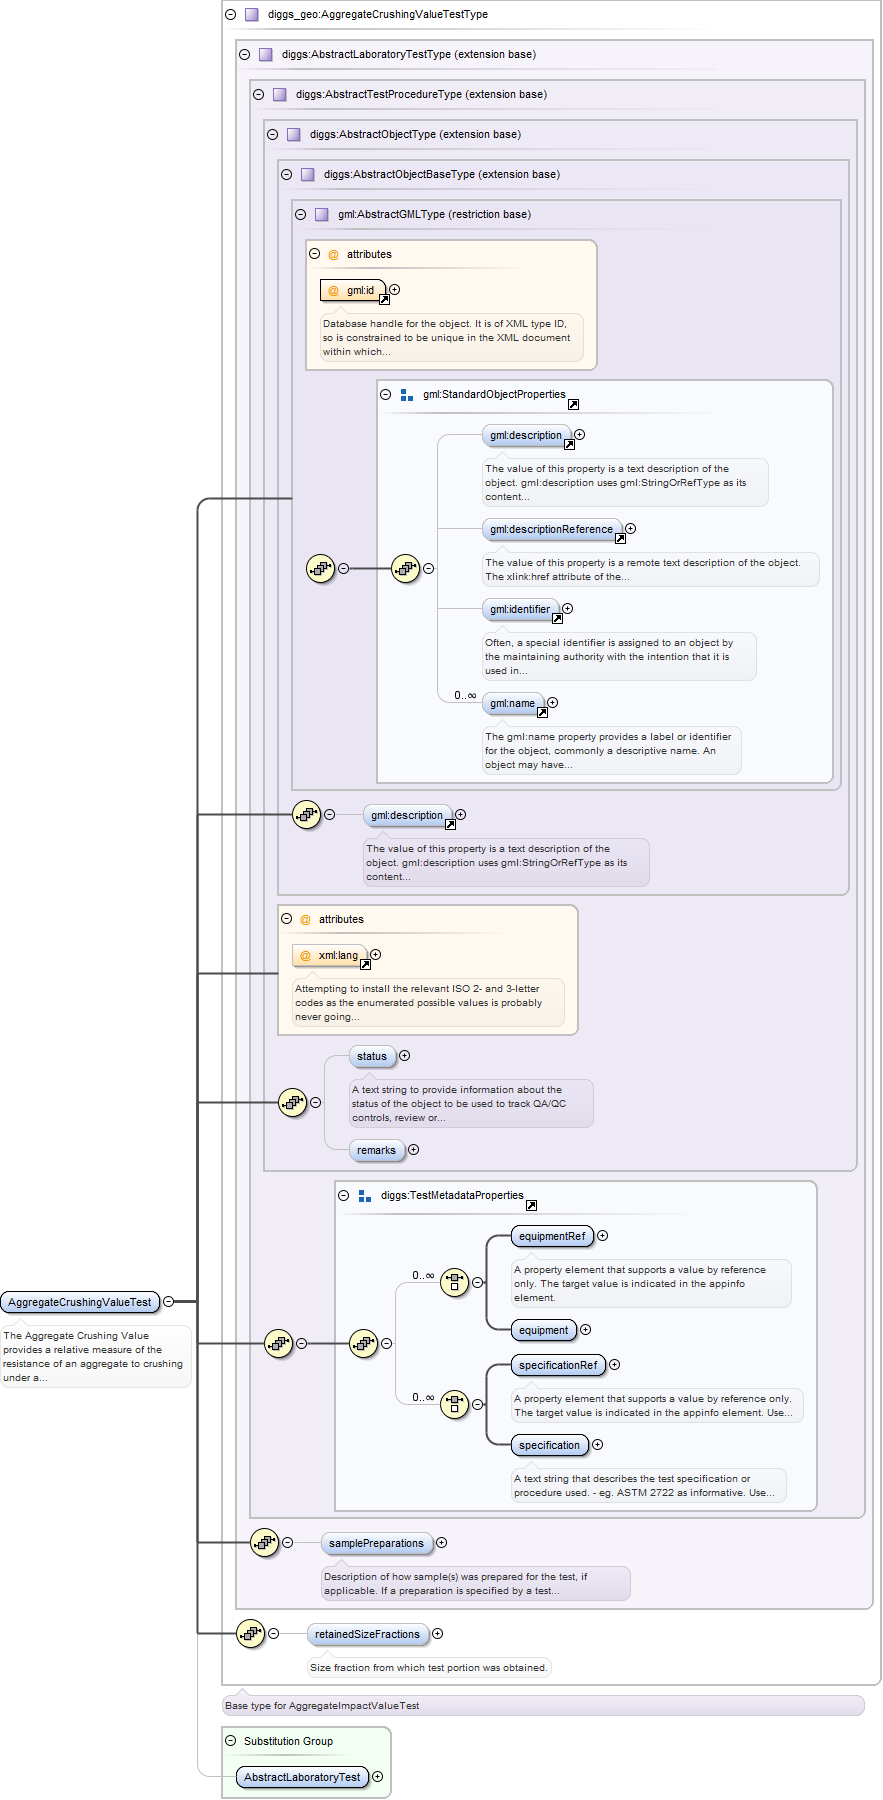The height and width of the screenshot is (1800, 883).
Task: Click the gml:id attribute reference arrow icon
Action: 384,299
